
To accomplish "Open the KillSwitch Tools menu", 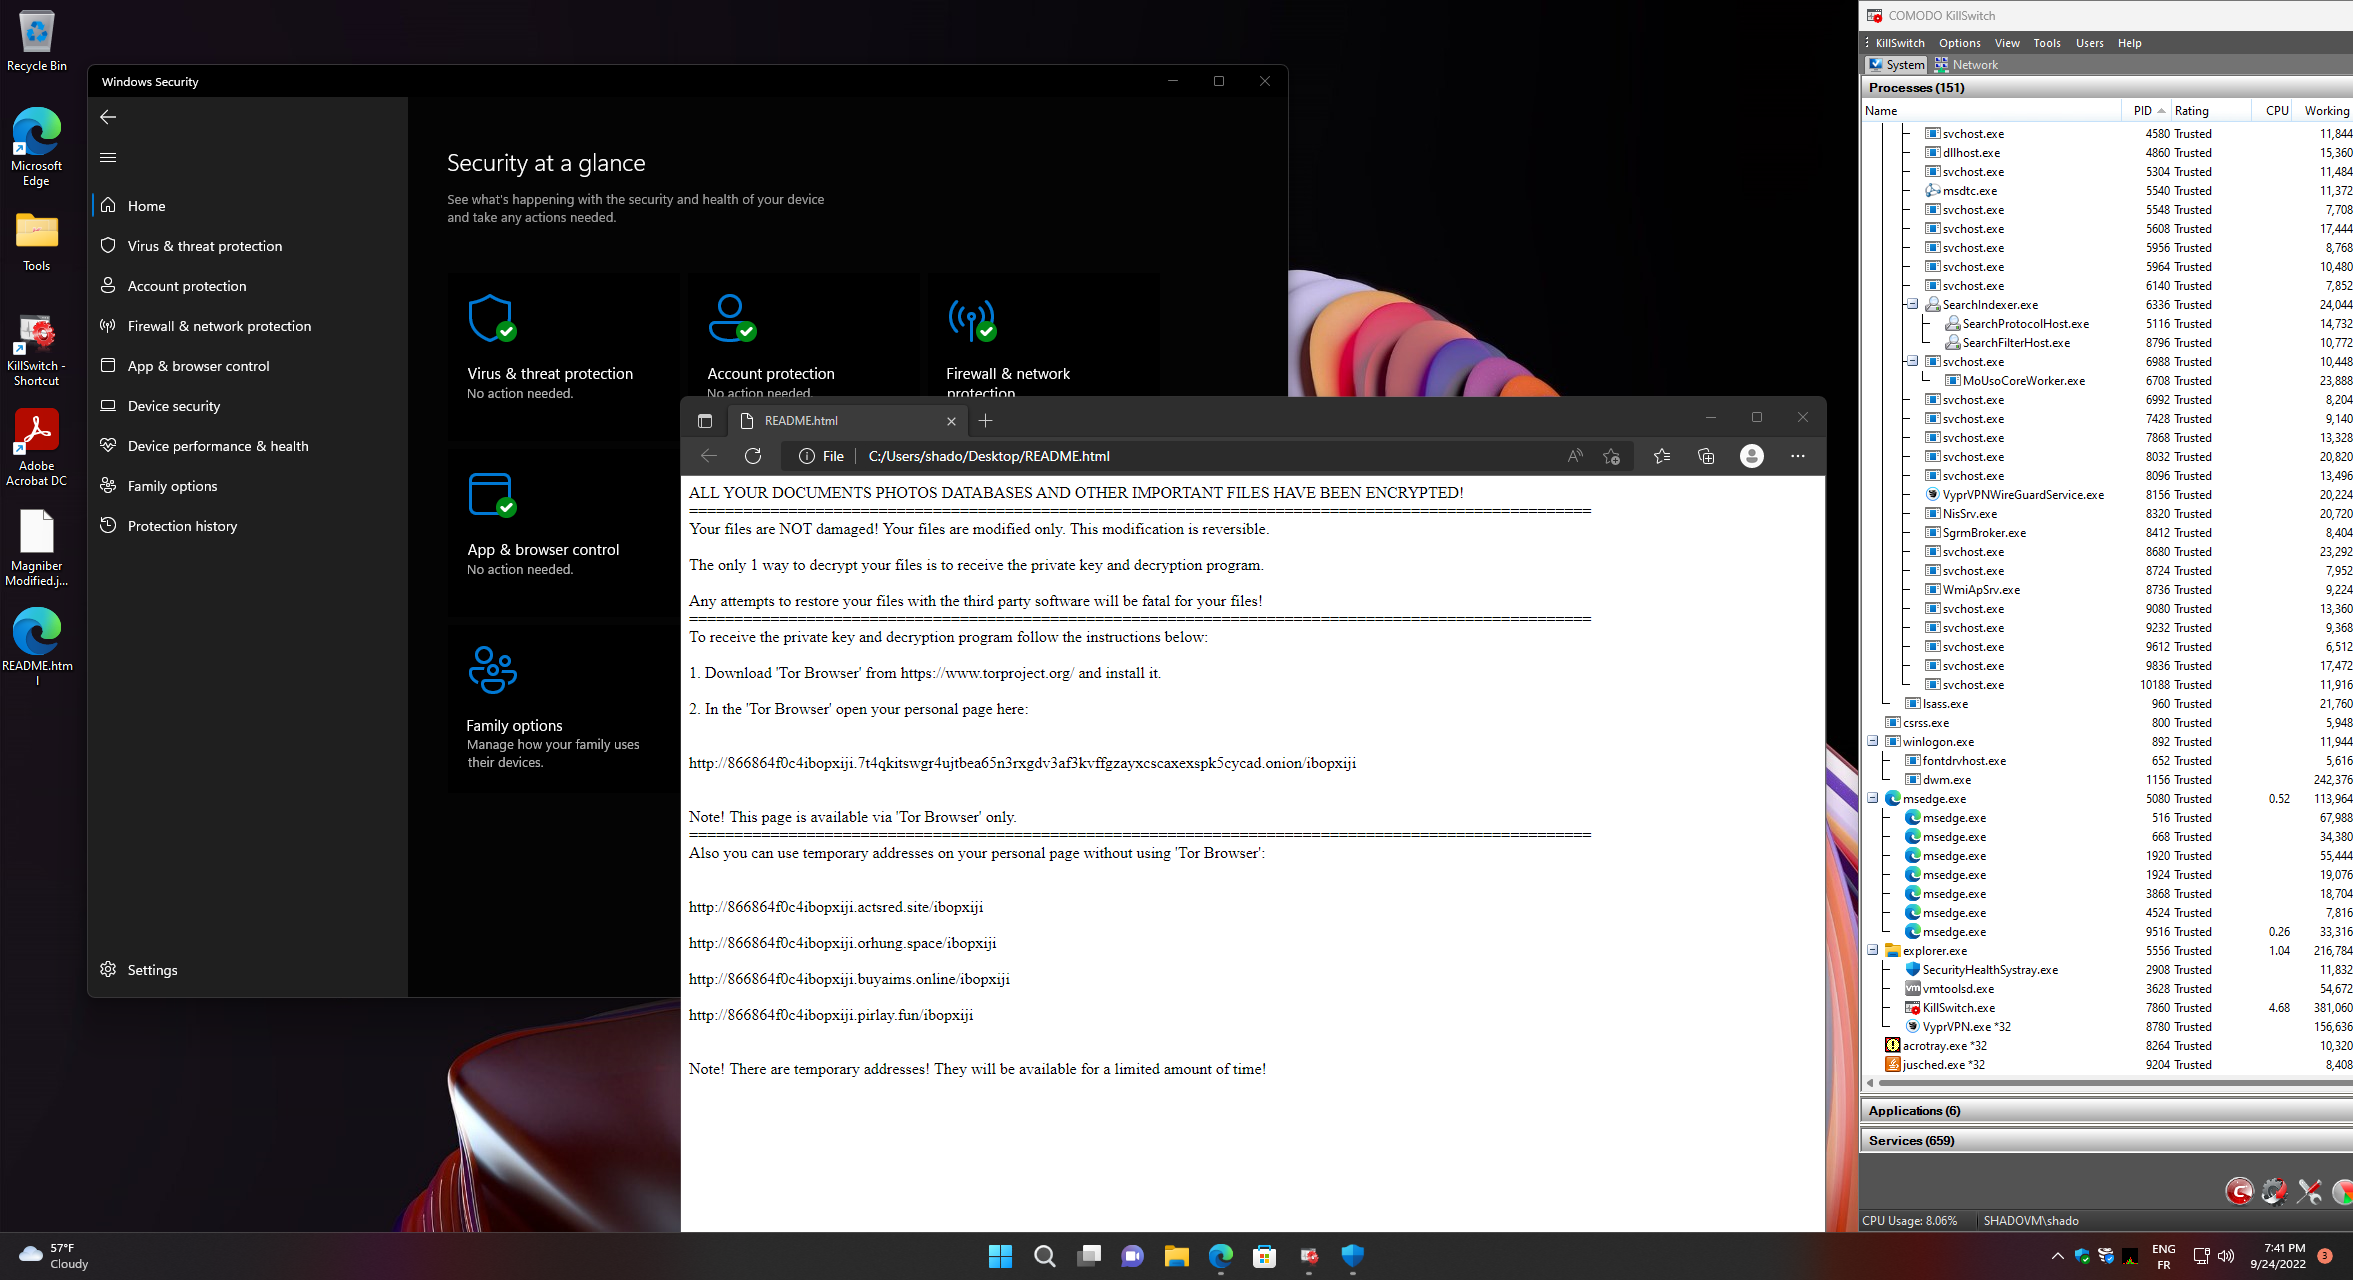I will [2046, 43].
